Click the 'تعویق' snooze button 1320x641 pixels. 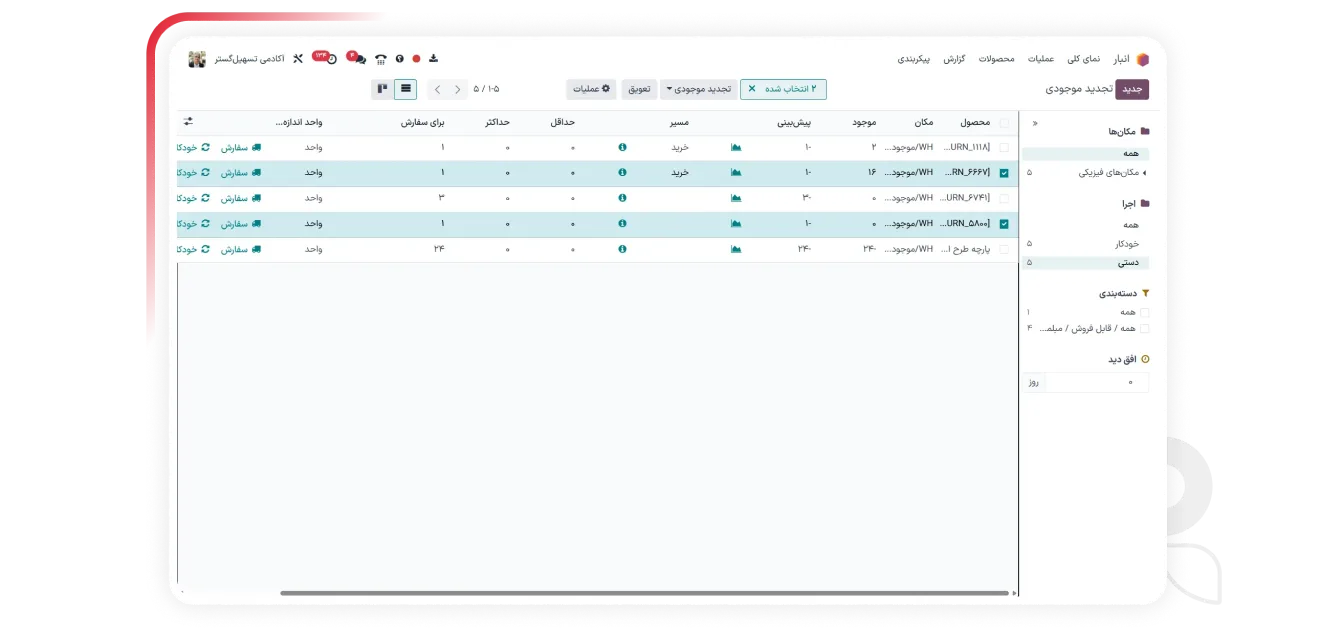point(639,89)
